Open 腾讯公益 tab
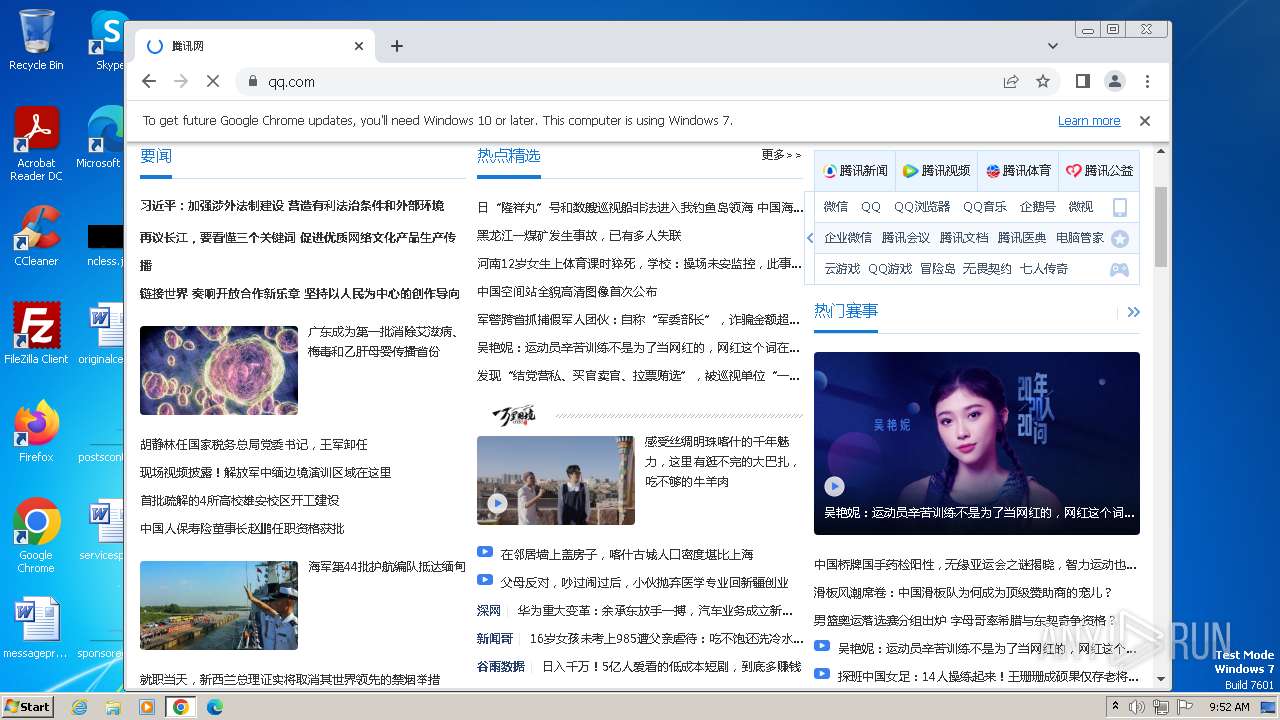Viewport: 1280px width, 720px height. [x=1099, y=171]
